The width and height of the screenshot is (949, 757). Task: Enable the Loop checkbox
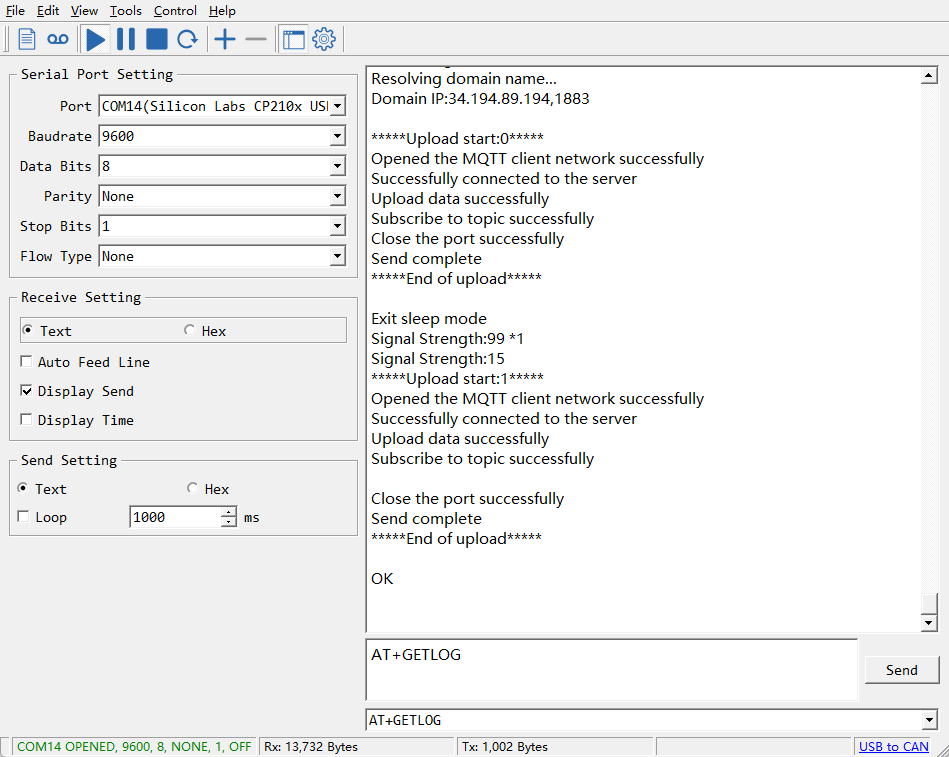point(24,517)
